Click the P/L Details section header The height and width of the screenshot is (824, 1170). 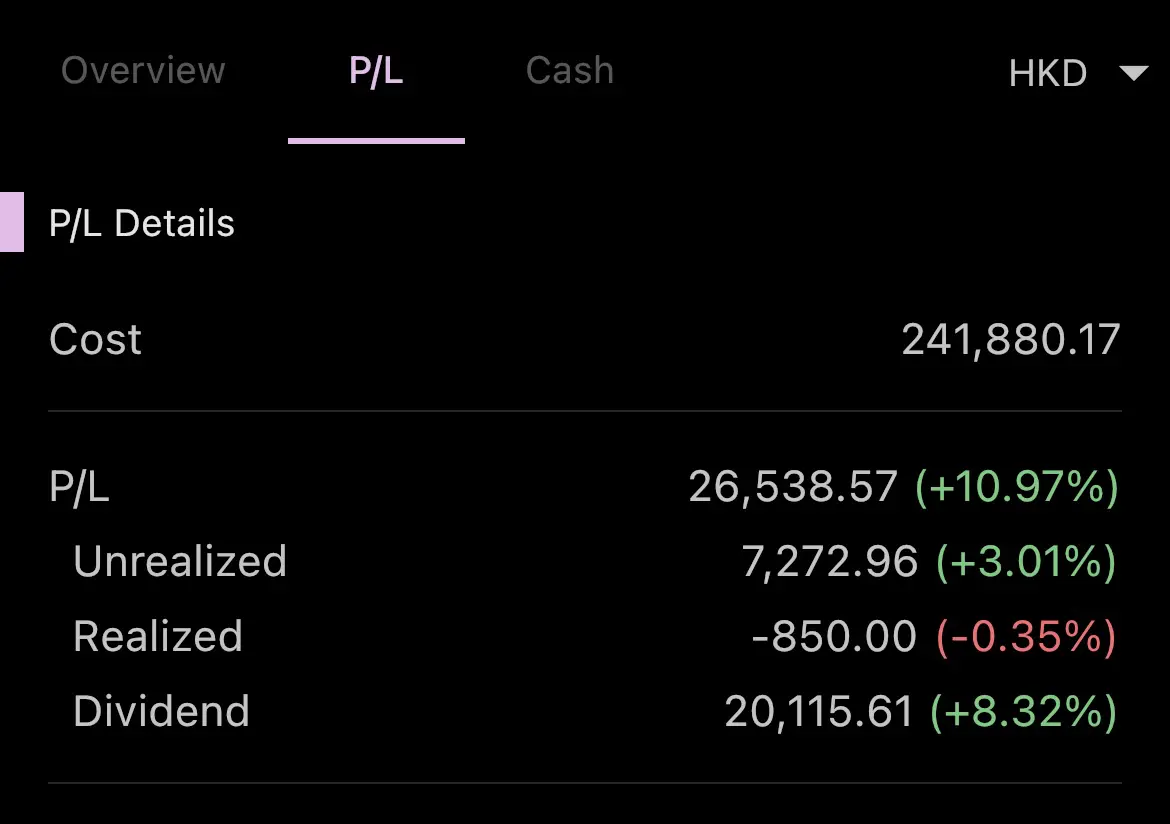tap(142, 223)
